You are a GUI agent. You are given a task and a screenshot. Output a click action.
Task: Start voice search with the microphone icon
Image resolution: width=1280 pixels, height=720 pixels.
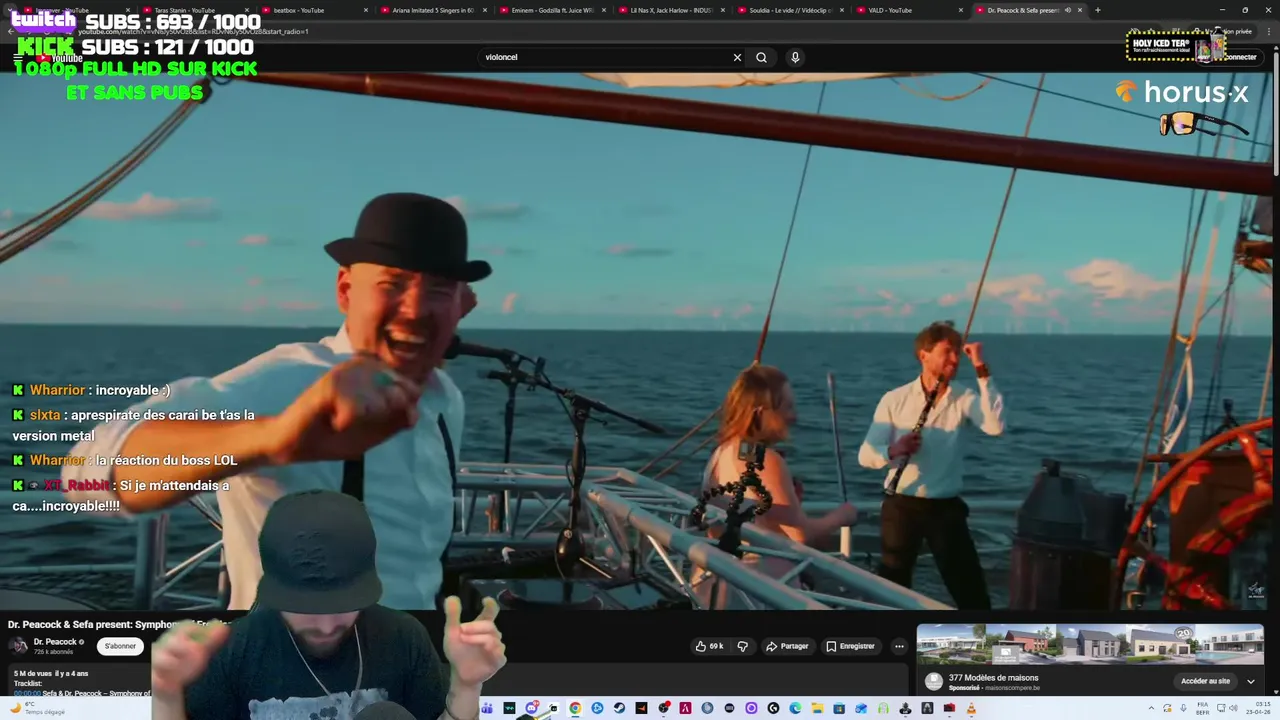[795, 57]
